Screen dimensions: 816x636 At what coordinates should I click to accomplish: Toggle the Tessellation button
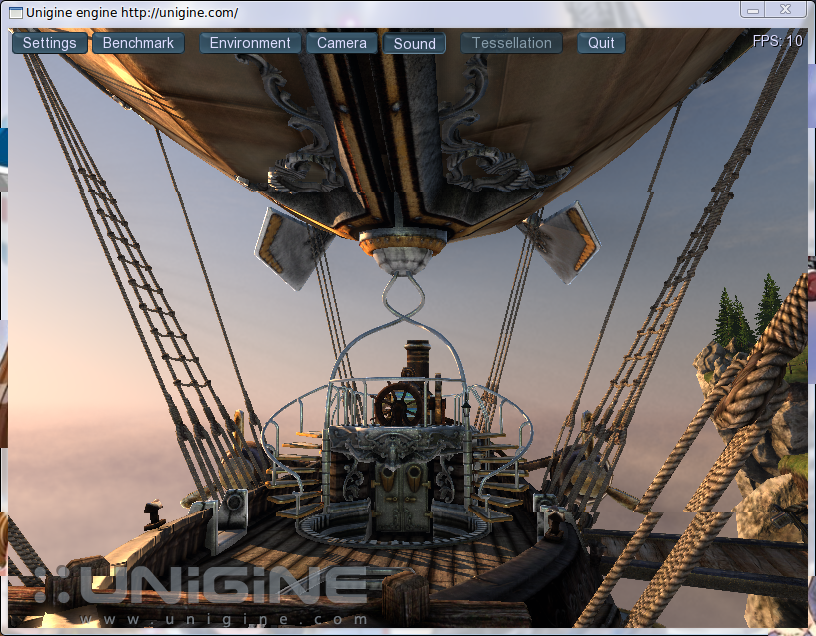click(x=512, y=43)
